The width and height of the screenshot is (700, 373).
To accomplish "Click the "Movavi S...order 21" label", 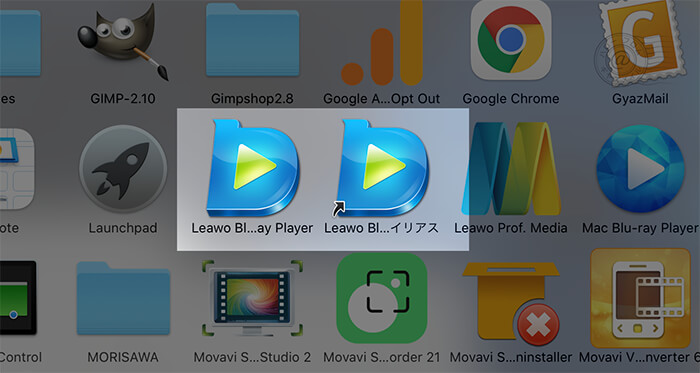I will coord(382,357).
